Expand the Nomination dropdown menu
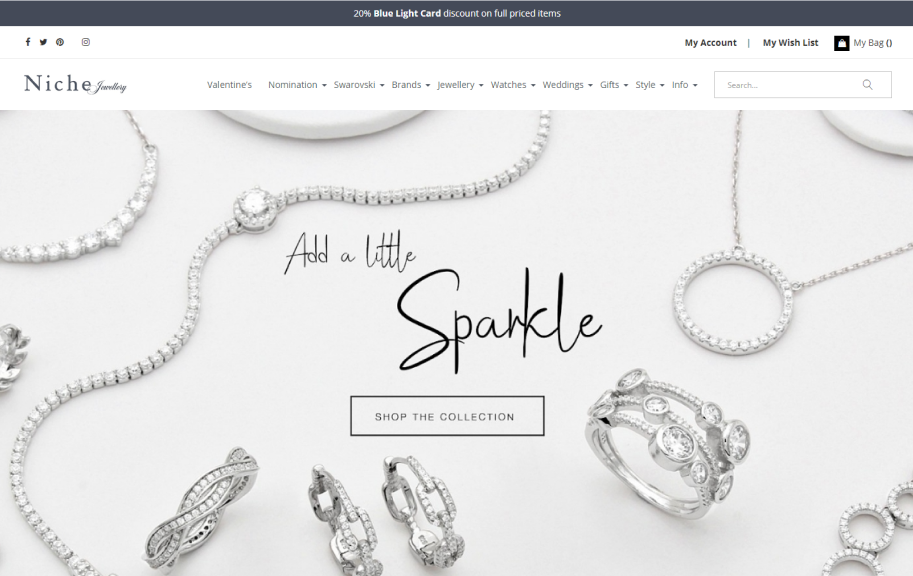913x576 pixels. [297, 85]
